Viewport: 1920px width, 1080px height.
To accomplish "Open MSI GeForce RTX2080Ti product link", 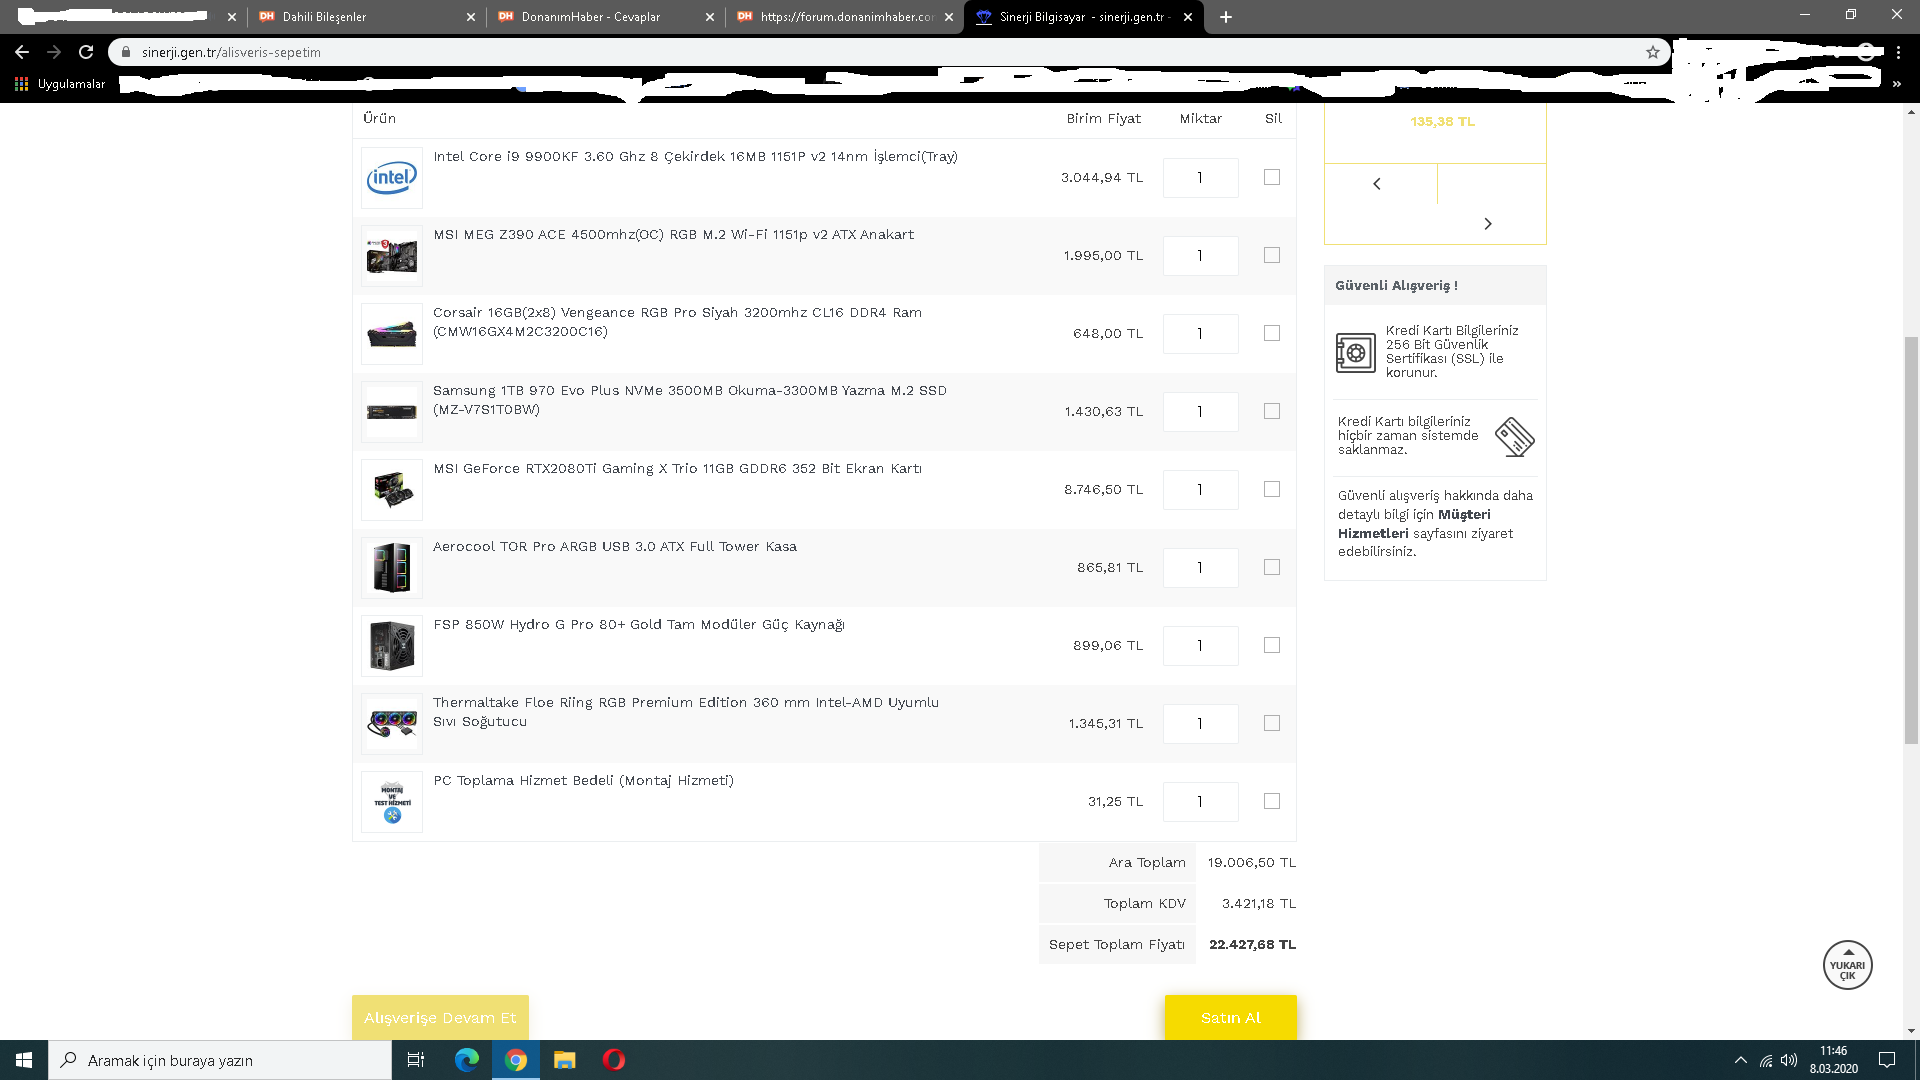I will [677, 469].
